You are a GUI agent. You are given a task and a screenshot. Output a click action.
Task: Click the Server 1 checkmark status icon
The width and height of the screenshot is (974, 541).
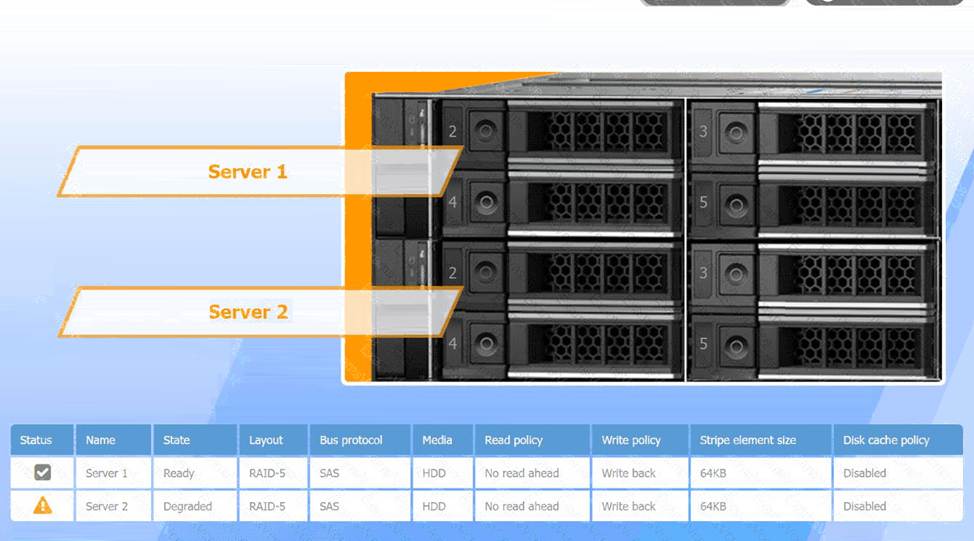point(42,473)
